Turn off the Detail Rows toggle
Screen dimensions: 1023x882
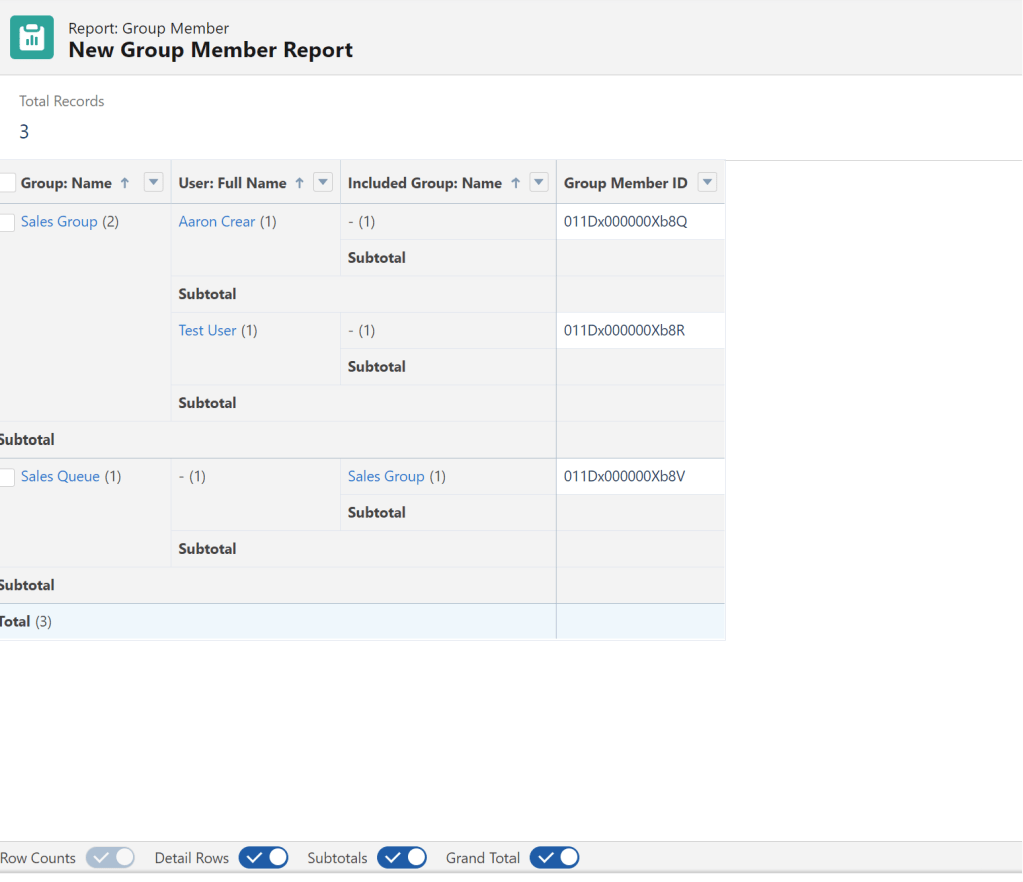(x=264, y=858)
